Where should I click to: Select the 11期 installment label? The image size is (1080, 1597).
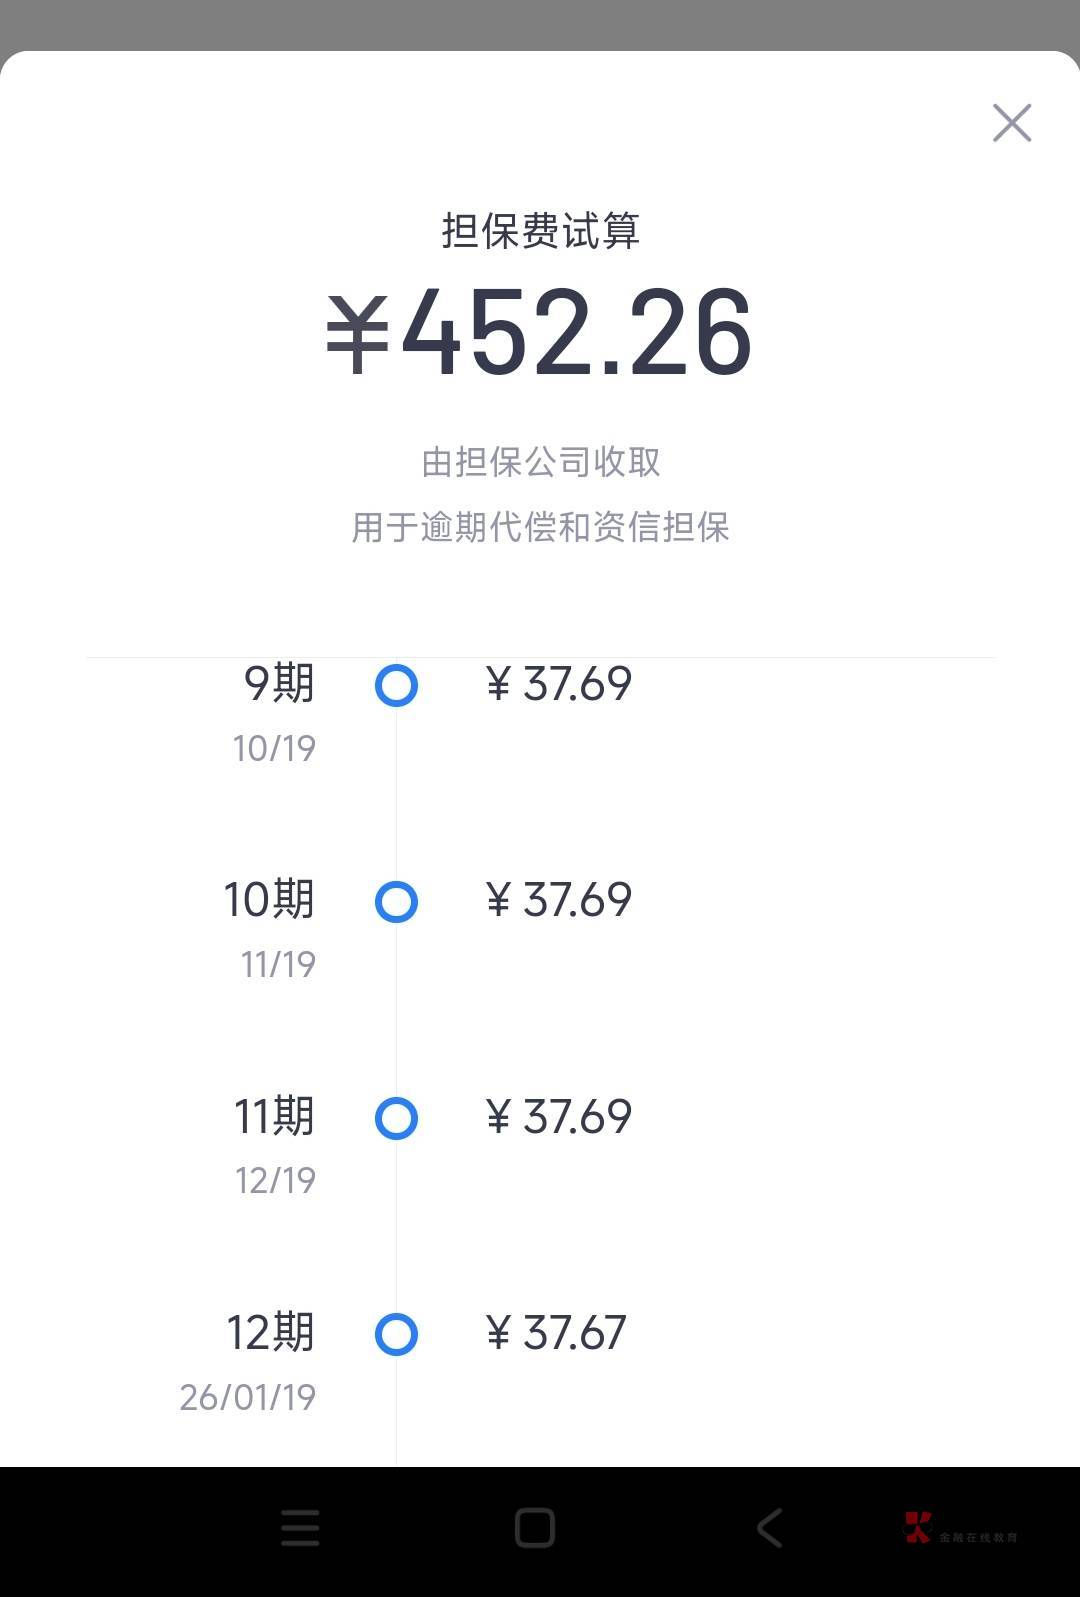274,1116
